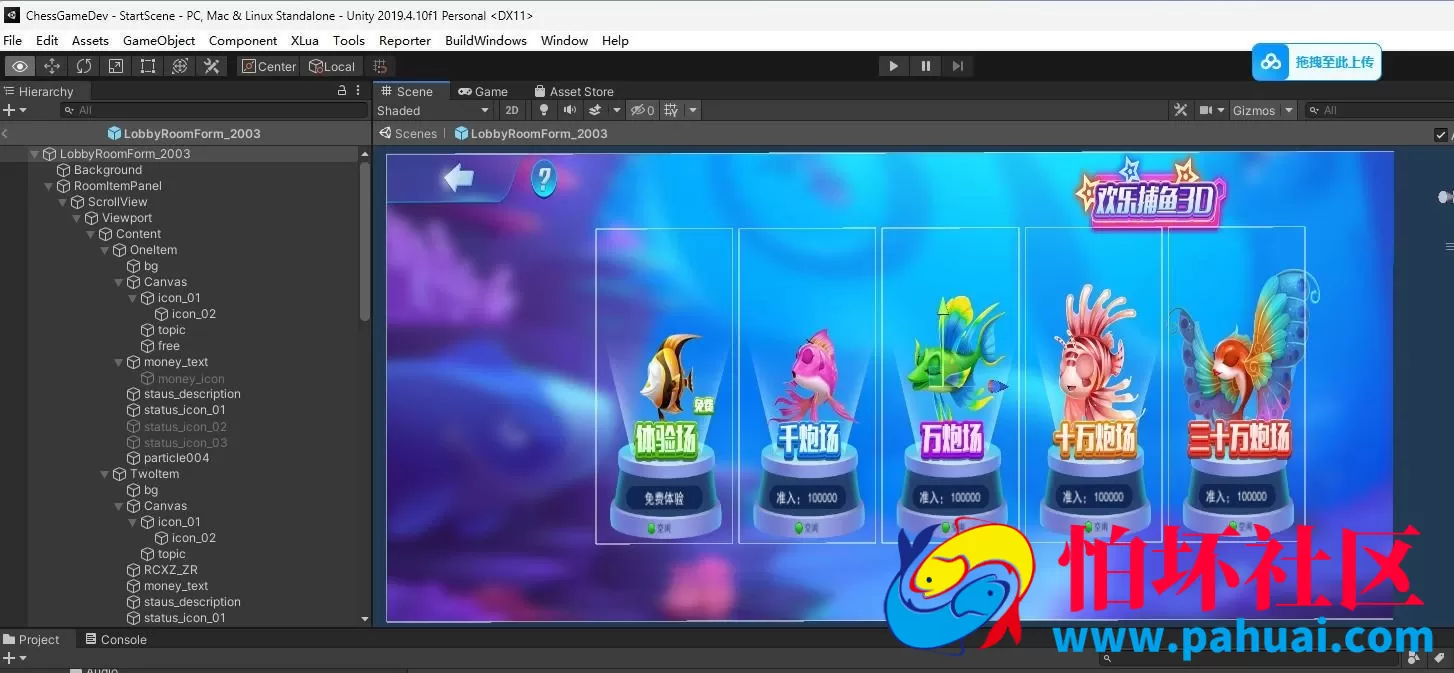The width and height of the screenshot is (1454, 673).
Task: Toggle scene effects layers icon
Action: point(595,110)
